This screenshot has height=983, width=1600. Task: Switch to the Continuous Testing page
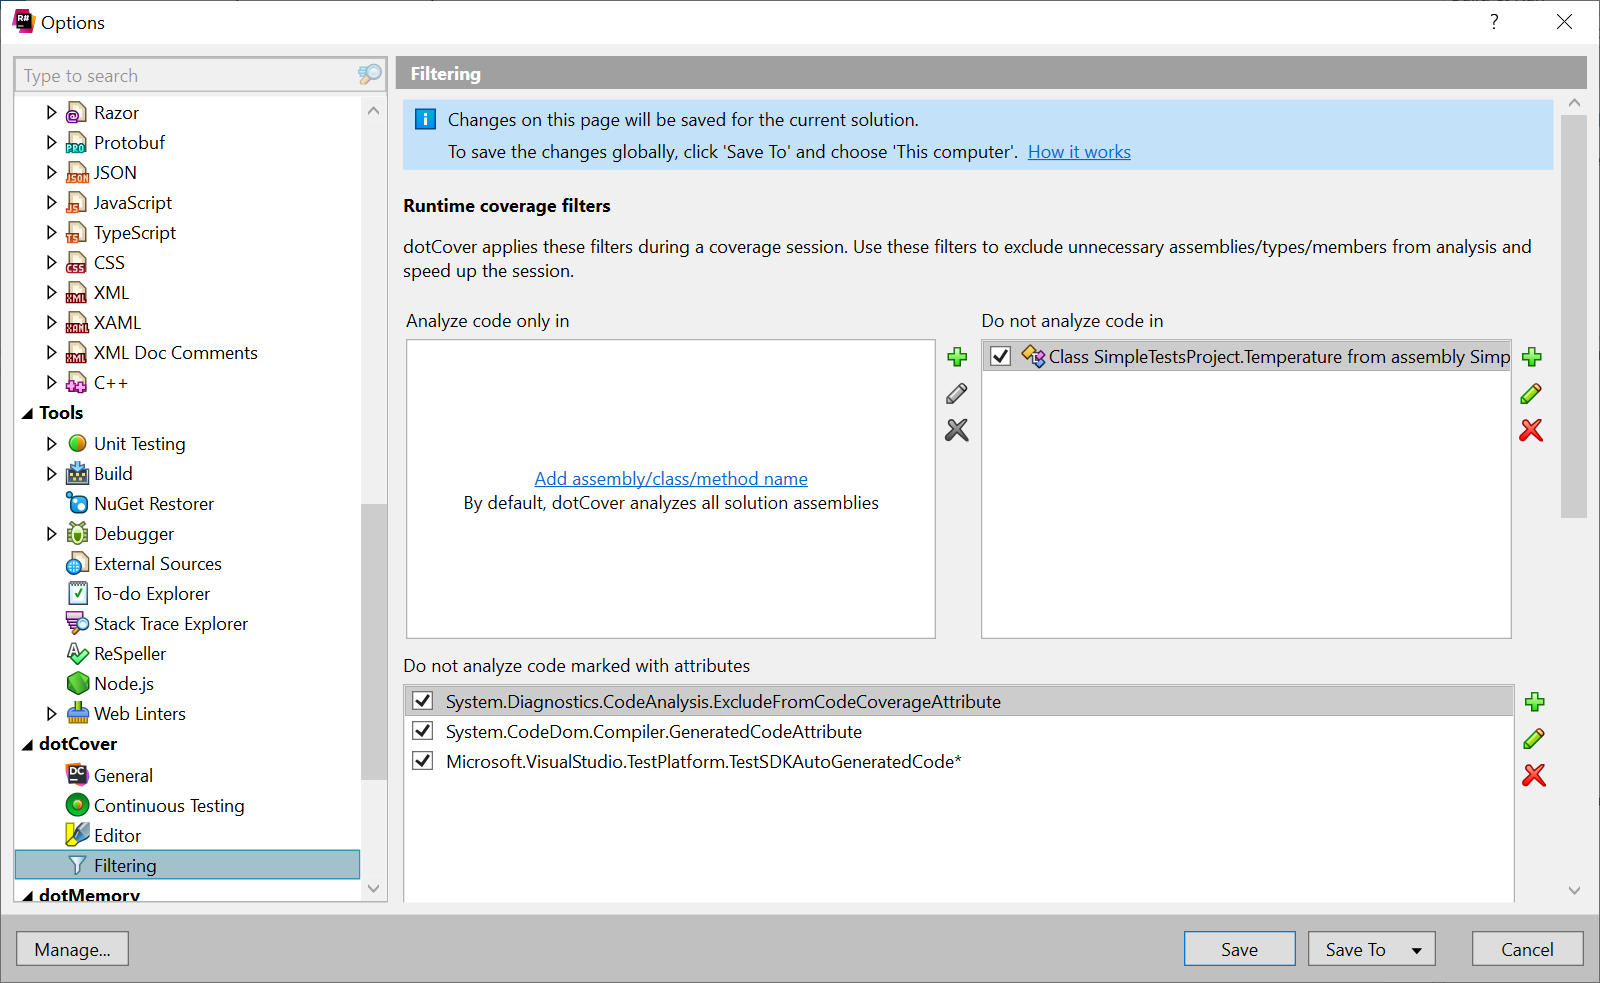[169, 805]
